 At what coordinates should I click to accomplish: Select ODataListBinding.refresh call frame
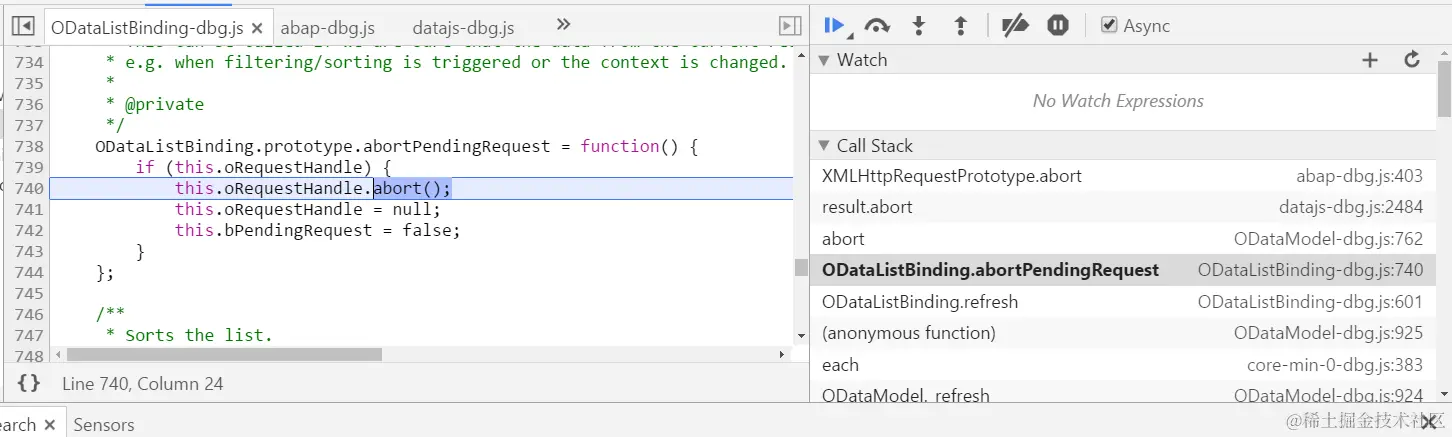(x=1123, y=302)
